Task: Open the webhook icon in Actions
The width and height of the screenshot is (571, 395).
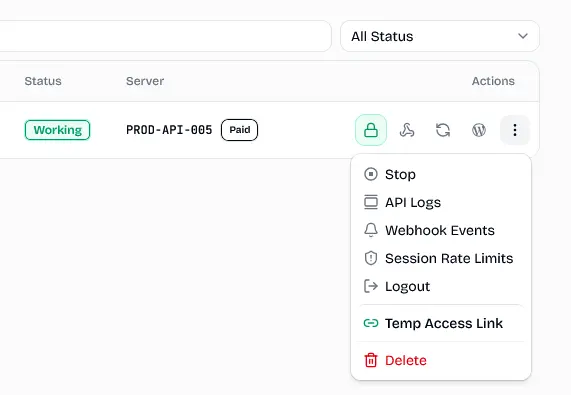Action: click(x=407, y=130)
